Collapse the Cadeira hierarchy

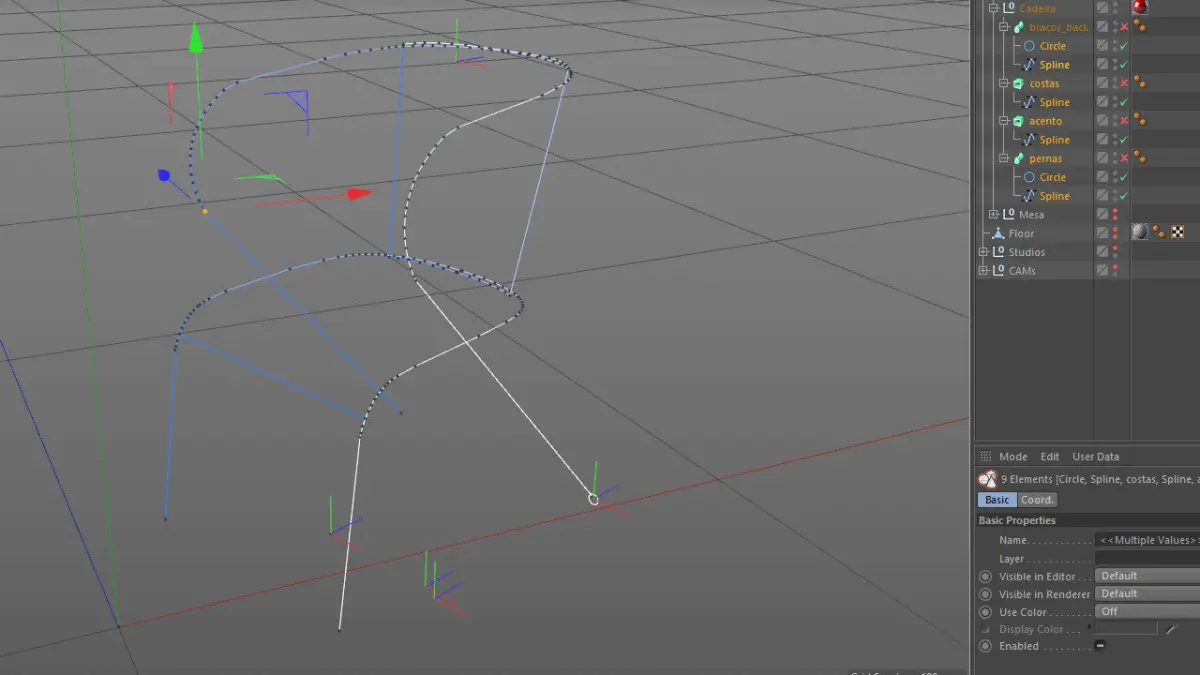coord(993,8)
